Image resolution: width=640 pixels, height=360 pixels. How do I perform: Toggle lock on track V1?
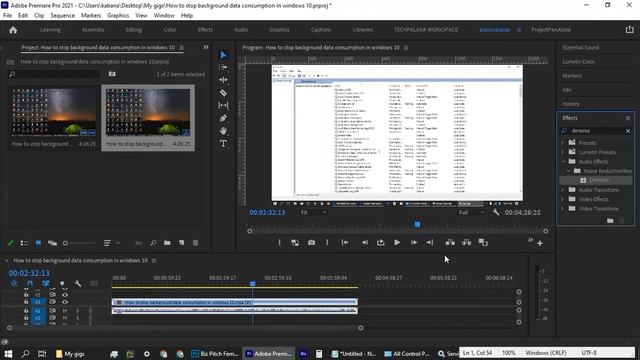pos(26,302)
